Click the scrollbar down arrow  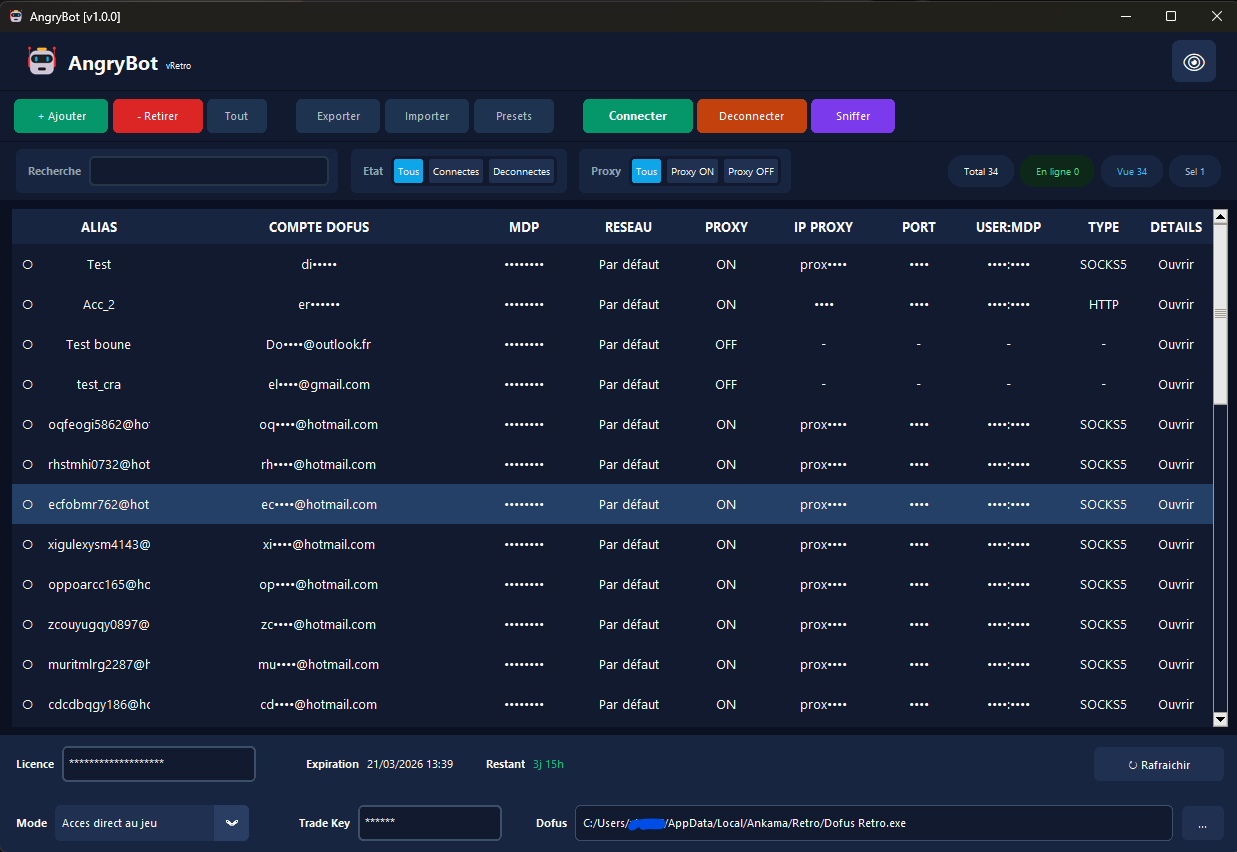1219,718
